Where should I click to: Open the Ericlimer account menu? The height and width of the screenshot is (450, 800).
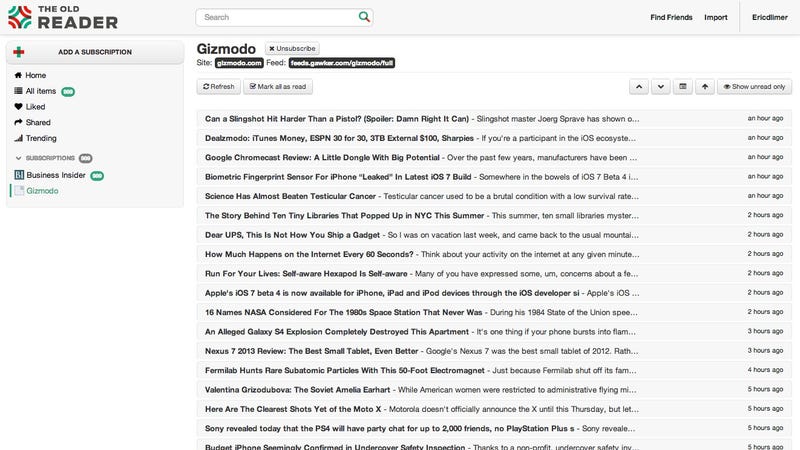(x=770, y=17)
